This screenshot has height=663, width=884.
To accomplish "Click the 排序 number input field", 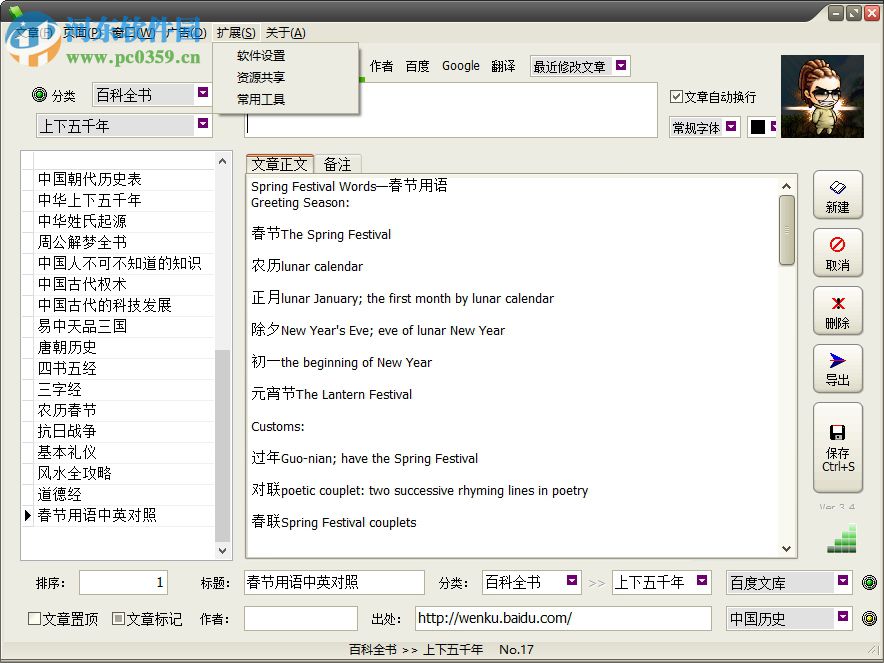I will (123, 582).
